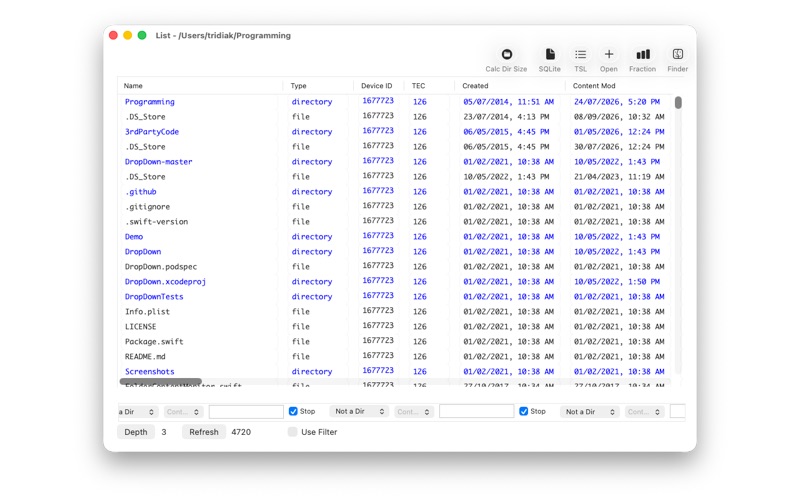Uncheck the Stop checkbox left of first 'Not a Dir'
The width and height of the screenshot is (800, 500).
click(x=293, y=411)
